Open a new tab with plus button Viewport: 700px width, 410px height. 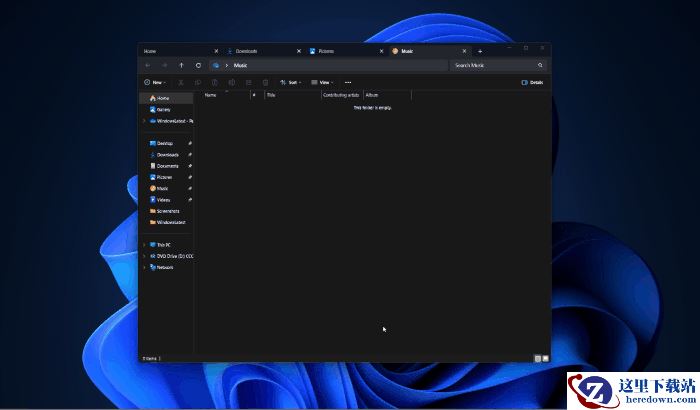(x=480, y=51)
